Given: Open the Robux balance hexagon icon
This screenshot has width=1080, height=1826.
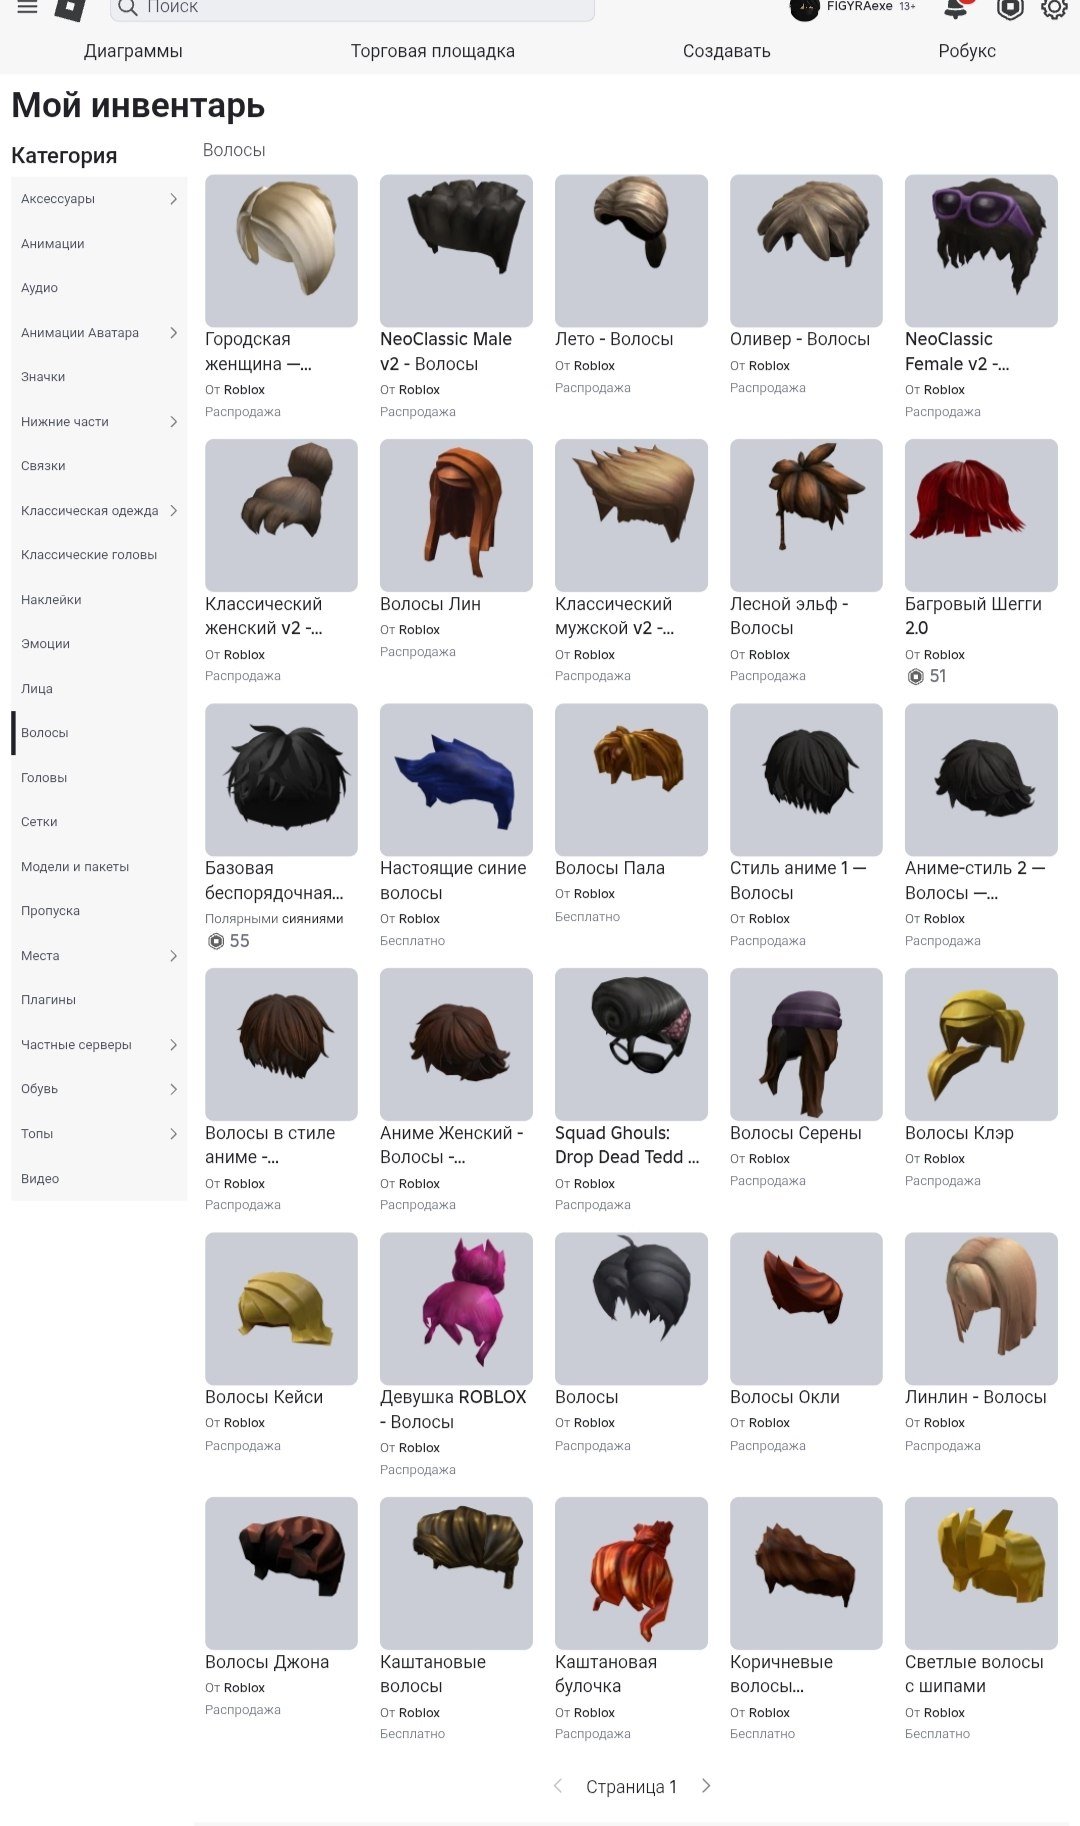Looking at the screenshot, I should [1010, 8].
